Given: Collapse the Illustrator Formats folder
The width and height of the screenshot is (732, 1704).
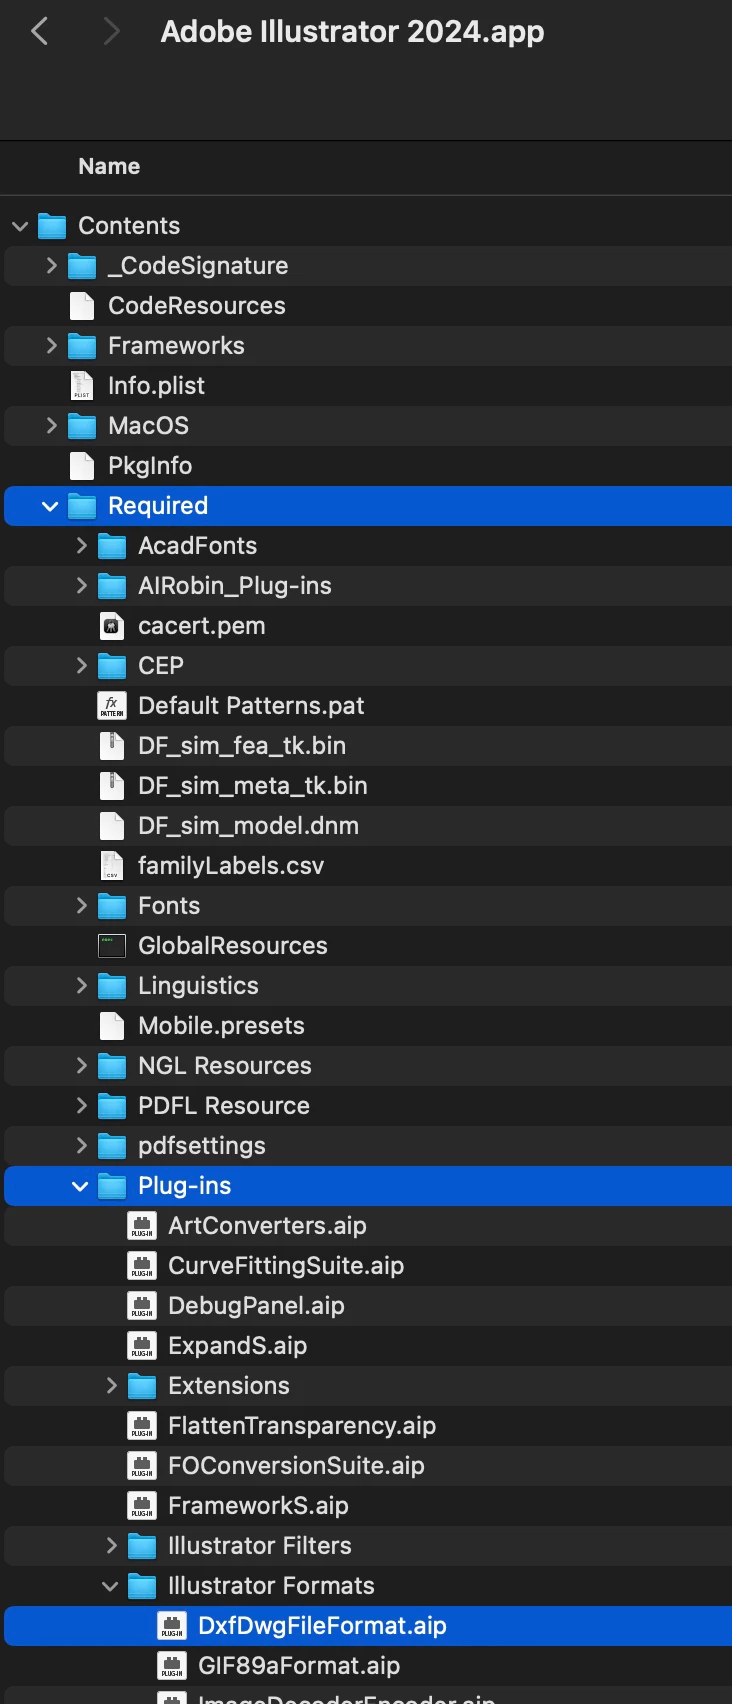Looking at the screenshot, I should click(x=110, y=1586).
